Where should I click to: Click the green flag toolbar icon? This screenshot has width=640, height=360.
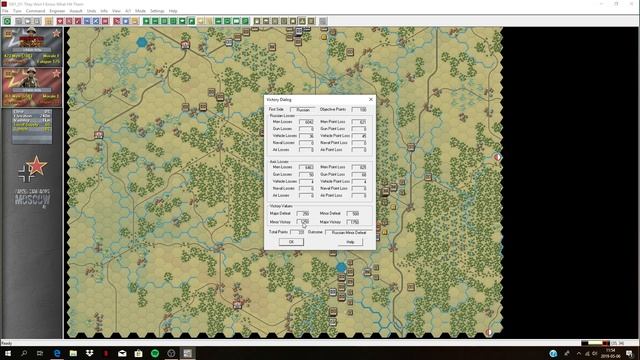tap(191, 21)
